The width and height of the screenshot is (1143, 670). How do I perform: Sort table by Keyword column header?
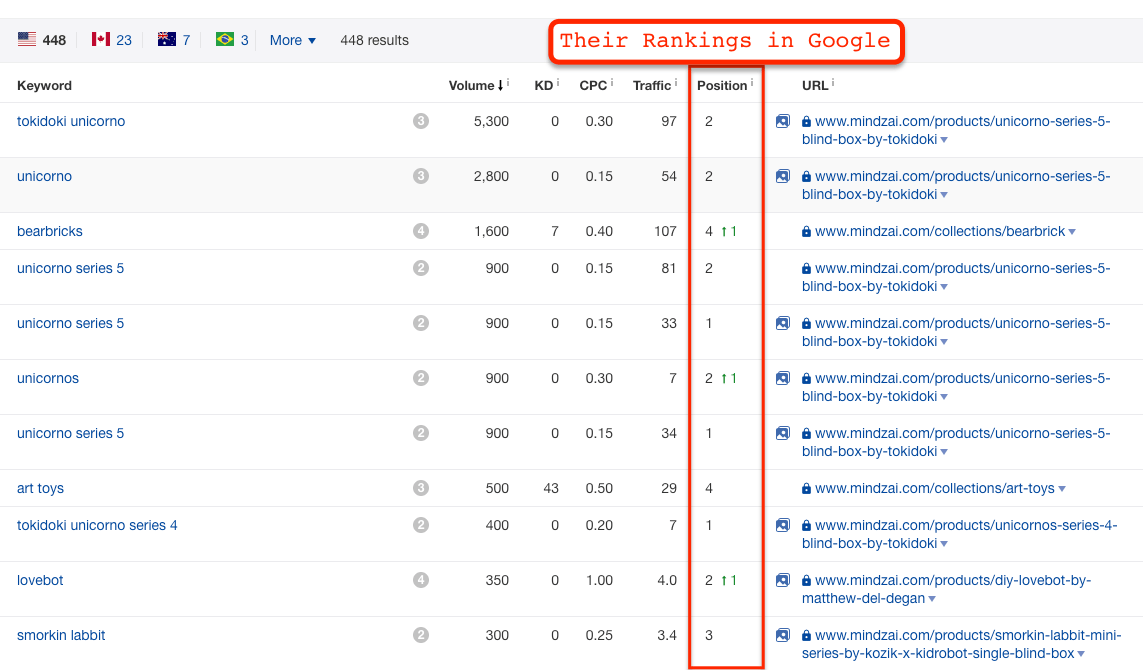coord(44,85)
